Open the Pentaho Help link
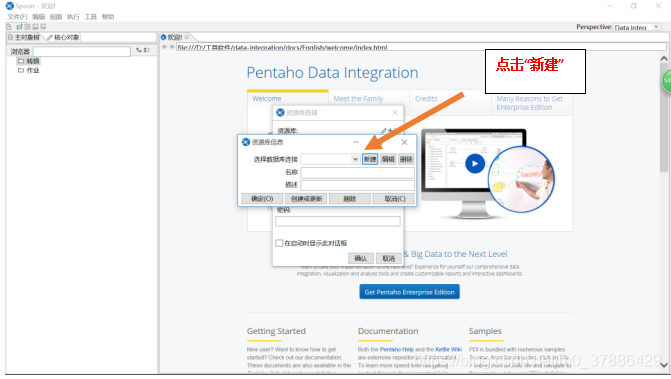This screenshot has width=671, height=379. coord(397,349)
